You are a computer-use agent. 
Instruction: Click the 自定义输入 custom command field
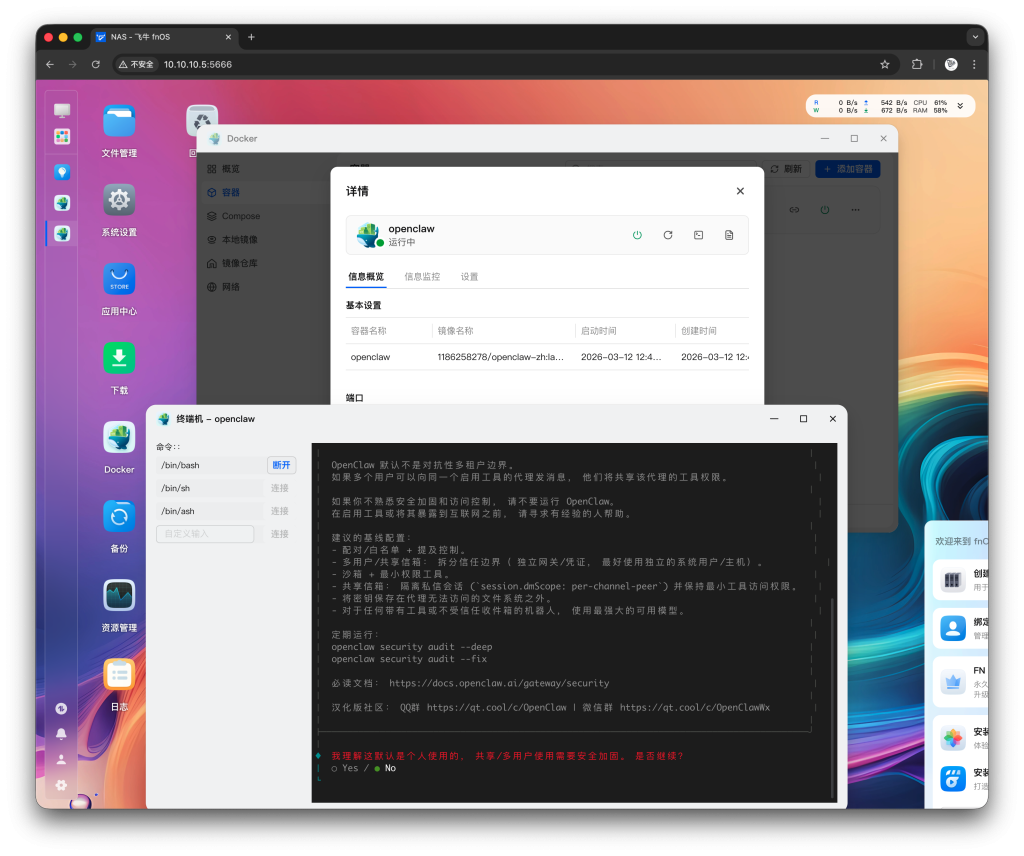205,534
